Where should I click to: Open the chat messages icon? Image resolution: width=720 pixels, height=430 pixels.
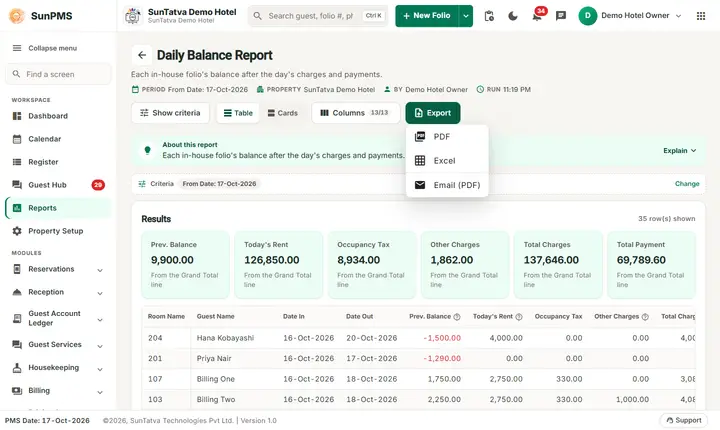coord(561,16)
